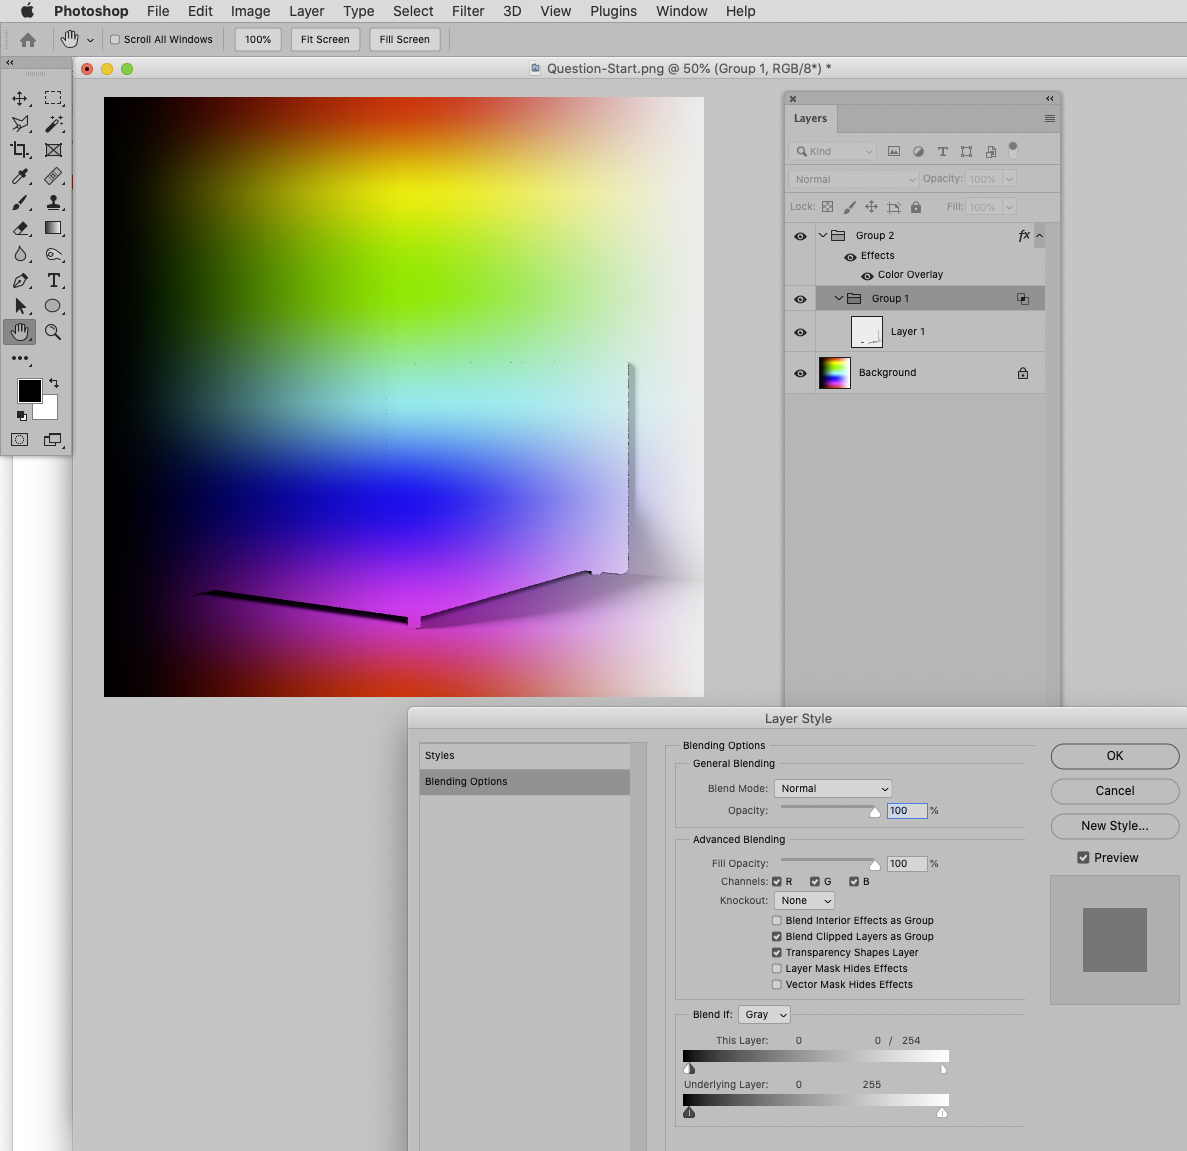
Task: Select Blending Options in Styles list
Action: click(465, 781)
